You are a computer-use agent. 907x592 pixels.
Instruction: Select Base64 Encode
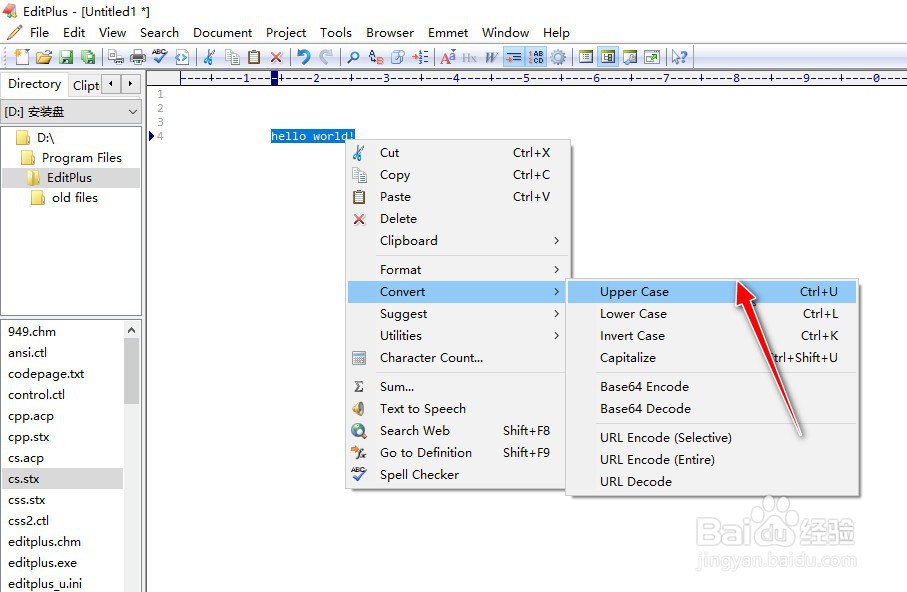click(x=711, y=386)
